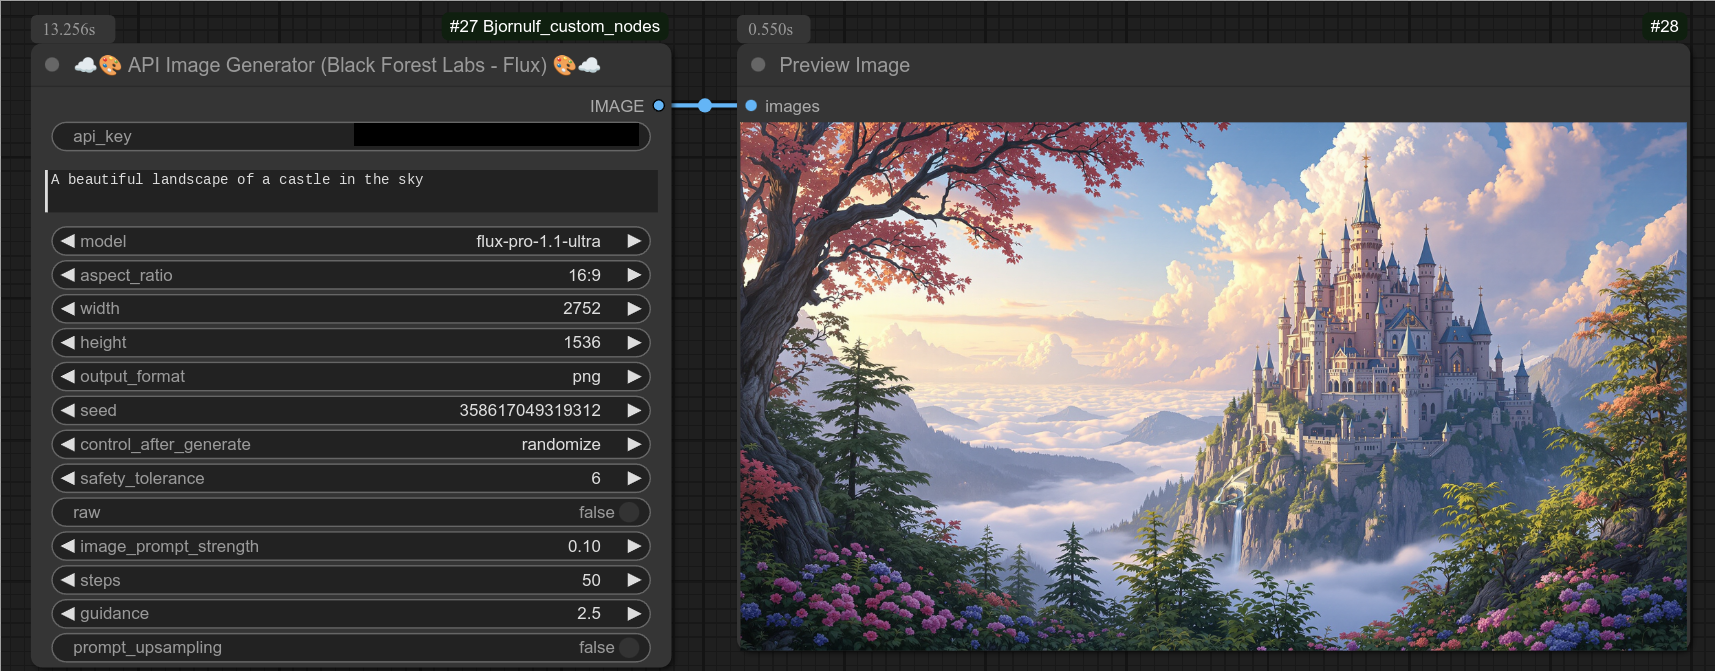Change control_after_generate mode
This screenshot has width=1715, height=671.
click(x=350, y=445)
